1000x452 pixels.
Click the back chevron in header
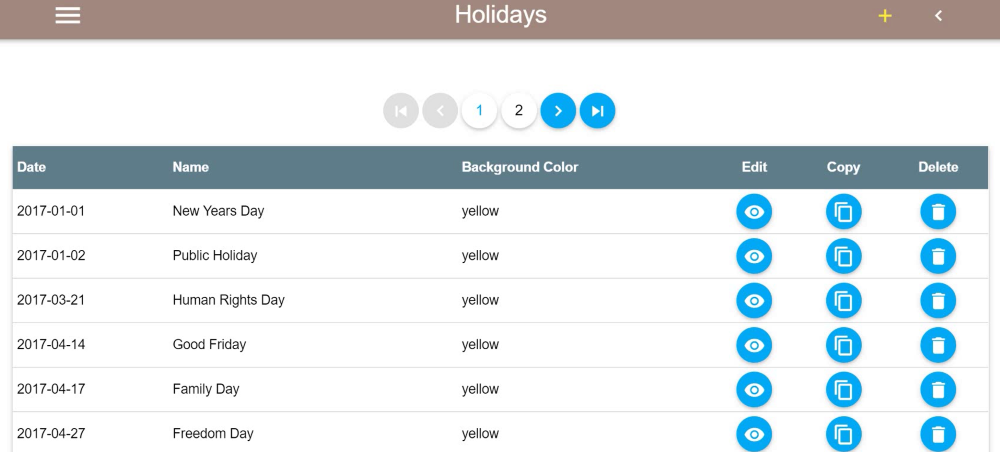click(938, 16)
